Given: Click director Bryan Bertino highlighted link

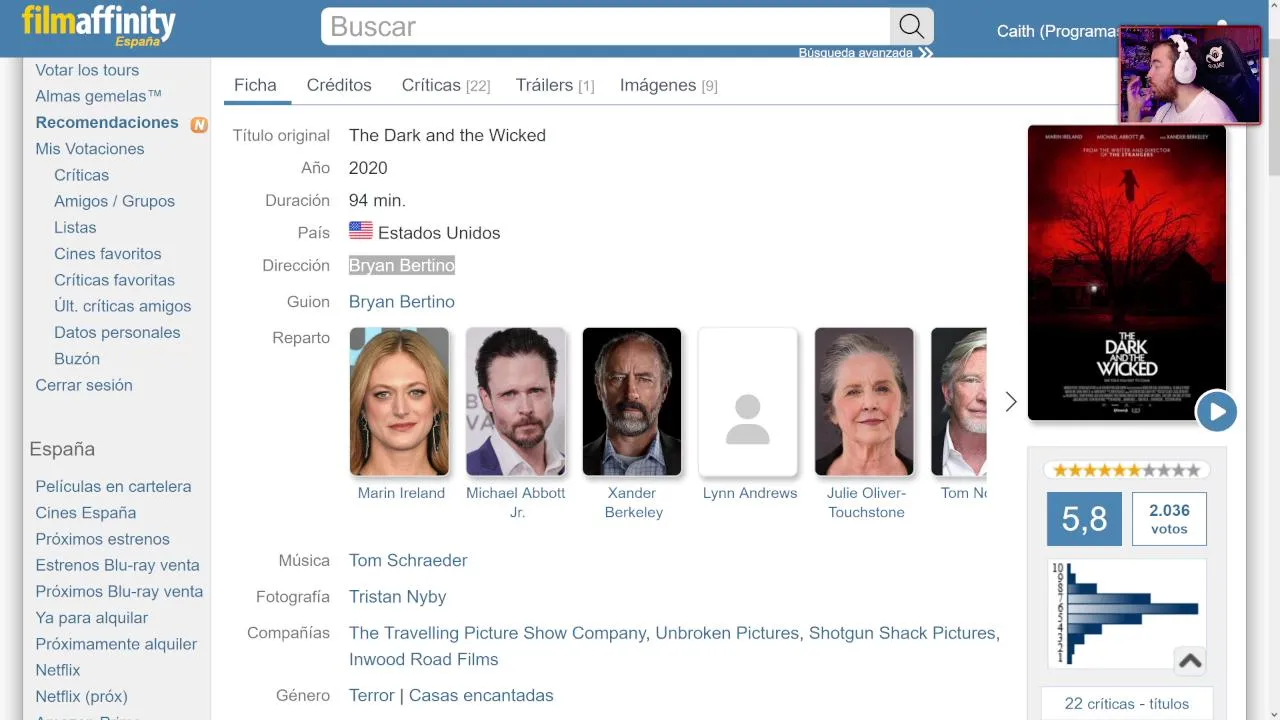Looking at the screenshot, I should 401,265.
